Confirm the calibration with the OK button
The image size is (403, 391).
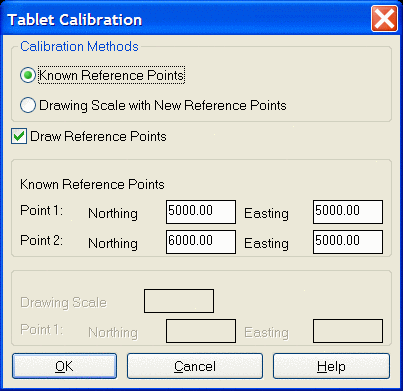pyautogui.click(x=65, y=366)
